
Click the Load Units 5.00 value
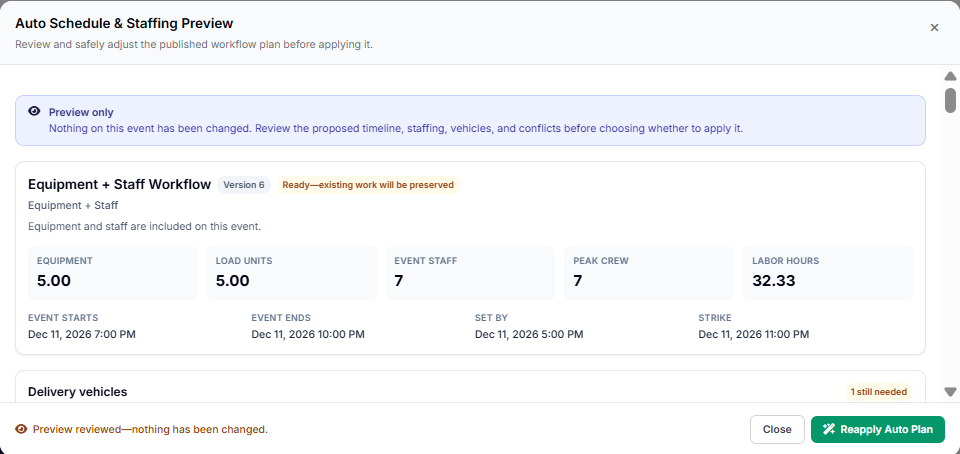click(x=233, y=281)
